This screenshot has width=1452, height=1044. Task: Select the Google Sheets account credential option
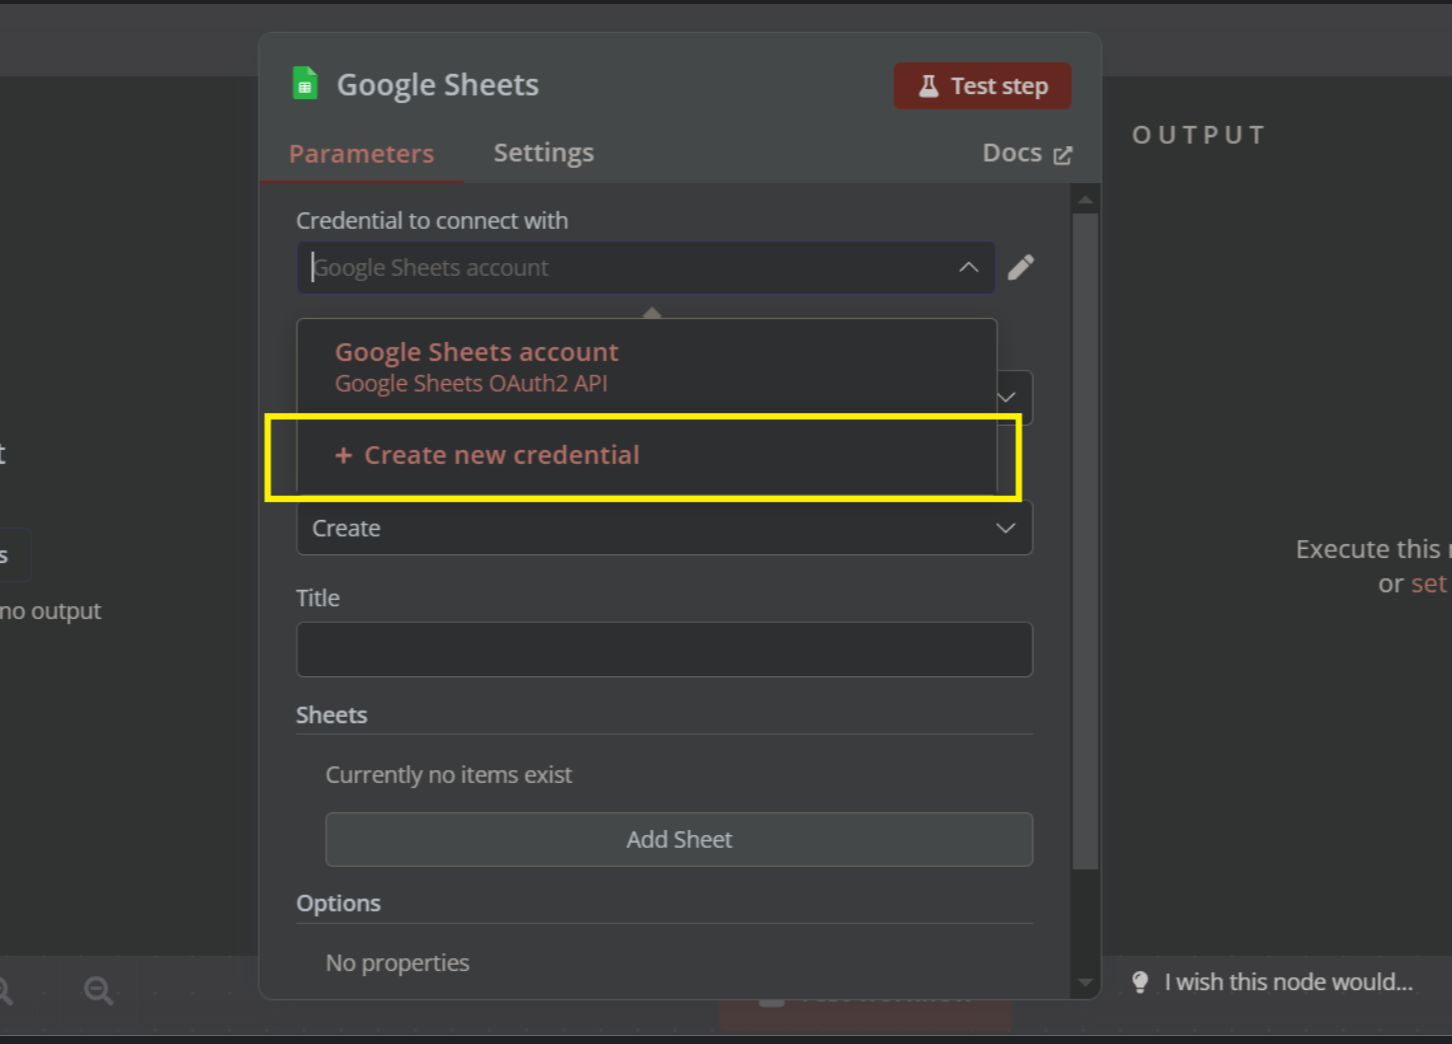pos(646,367)
